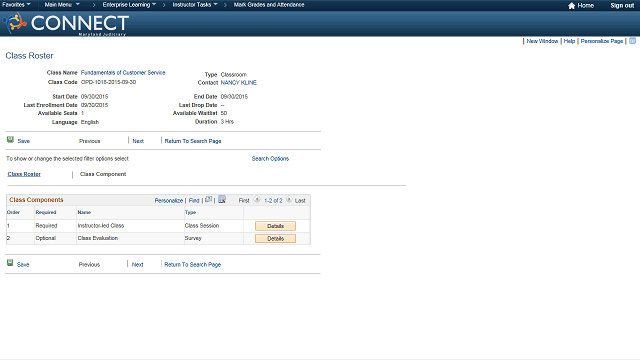Click the bottom Save link
This screenshot has width=640, height=360.
coord(23,265)
